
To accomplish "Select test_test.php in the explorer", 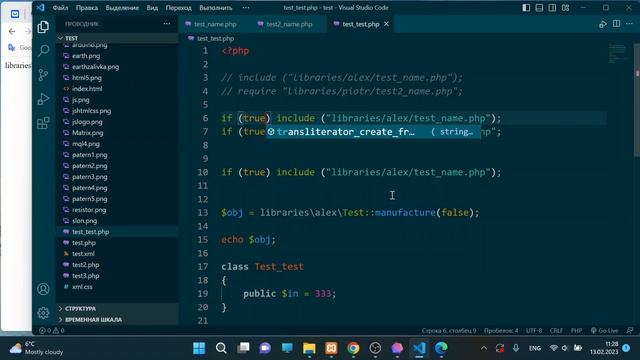I will (118, 232).
